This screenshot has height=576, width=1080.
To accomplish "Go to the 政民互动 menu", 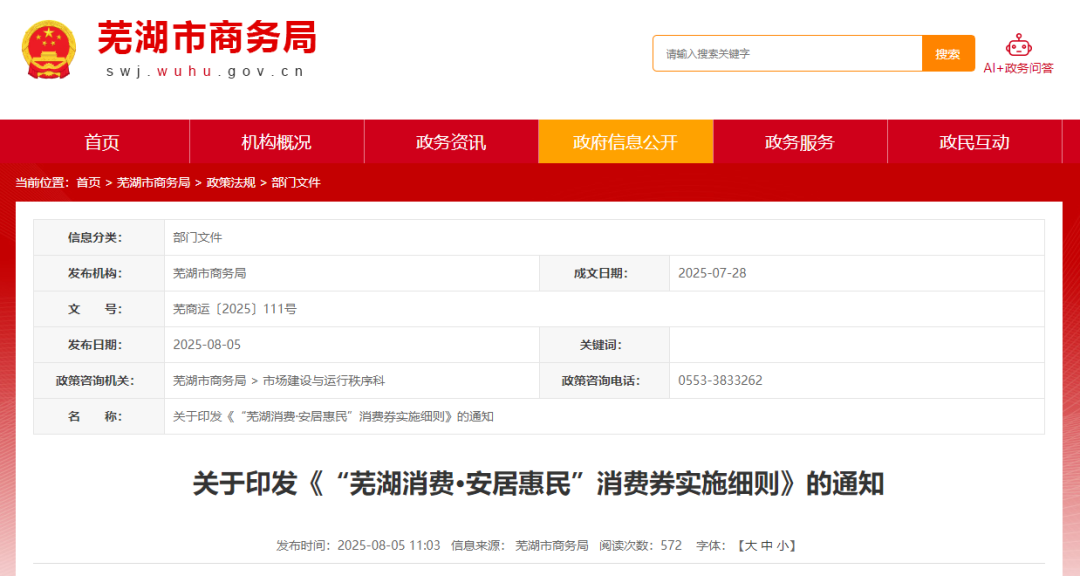I will point(974,142).
